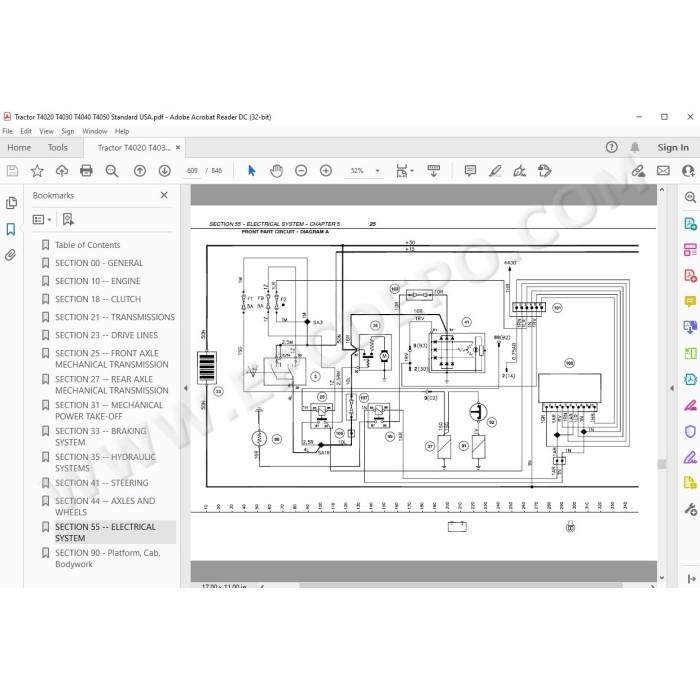The width and height of the screenshot is (700, 700).
Task: Click the Zoom In plus icon
Action: (326, 171)
